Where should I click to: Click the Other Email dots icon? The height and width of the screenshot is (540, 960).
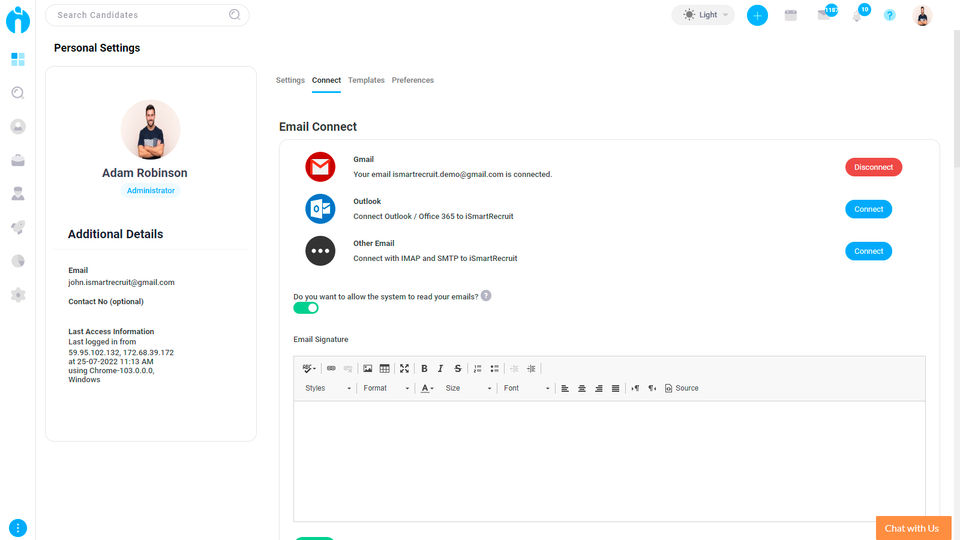pos(320,251)
